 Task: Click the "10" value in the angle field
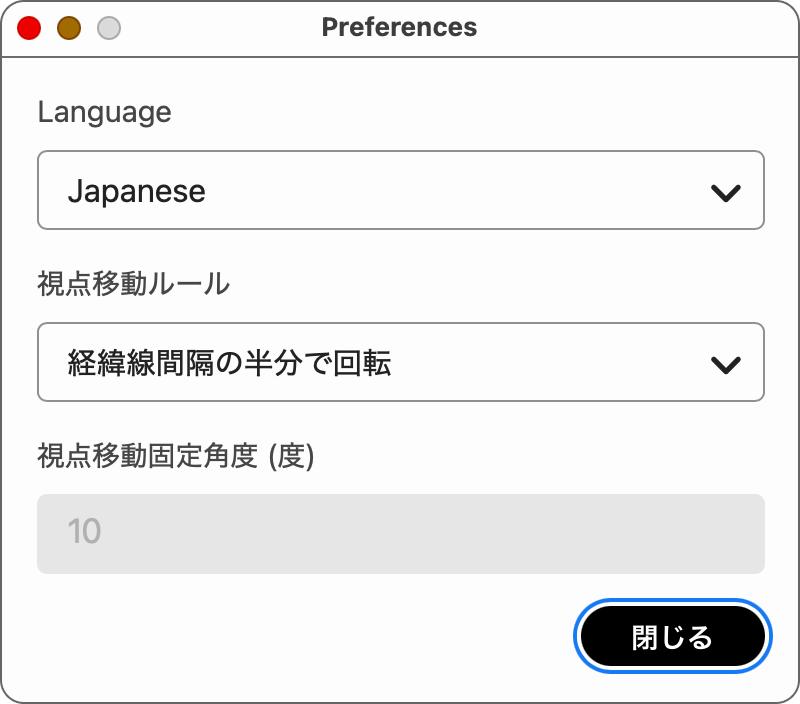pos(82,533)
